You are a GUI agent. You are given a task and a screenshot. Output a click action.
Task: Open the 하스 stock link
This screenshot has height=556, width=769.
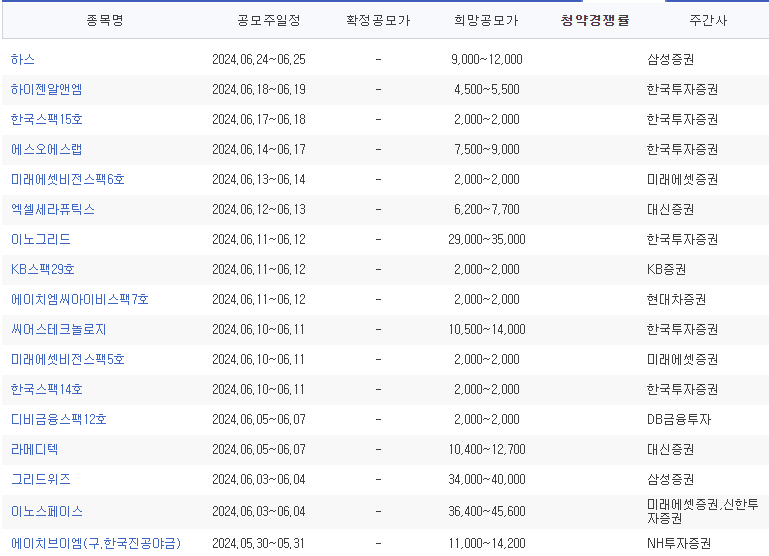click(23, 59)
